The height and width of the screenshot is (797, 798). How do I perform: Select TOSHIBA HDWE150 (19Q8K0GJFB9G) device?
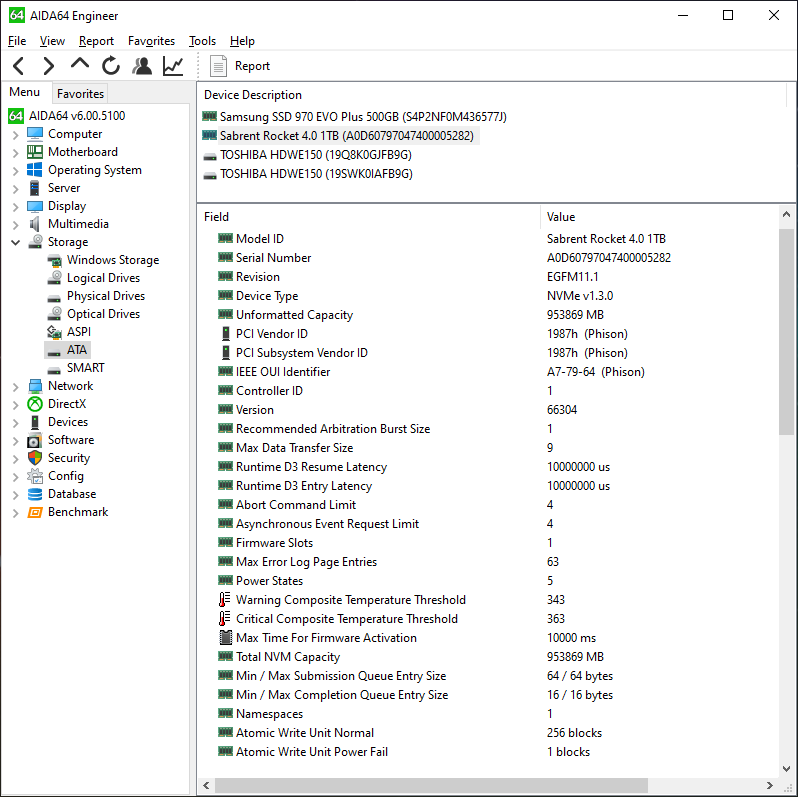pos(316,155)
